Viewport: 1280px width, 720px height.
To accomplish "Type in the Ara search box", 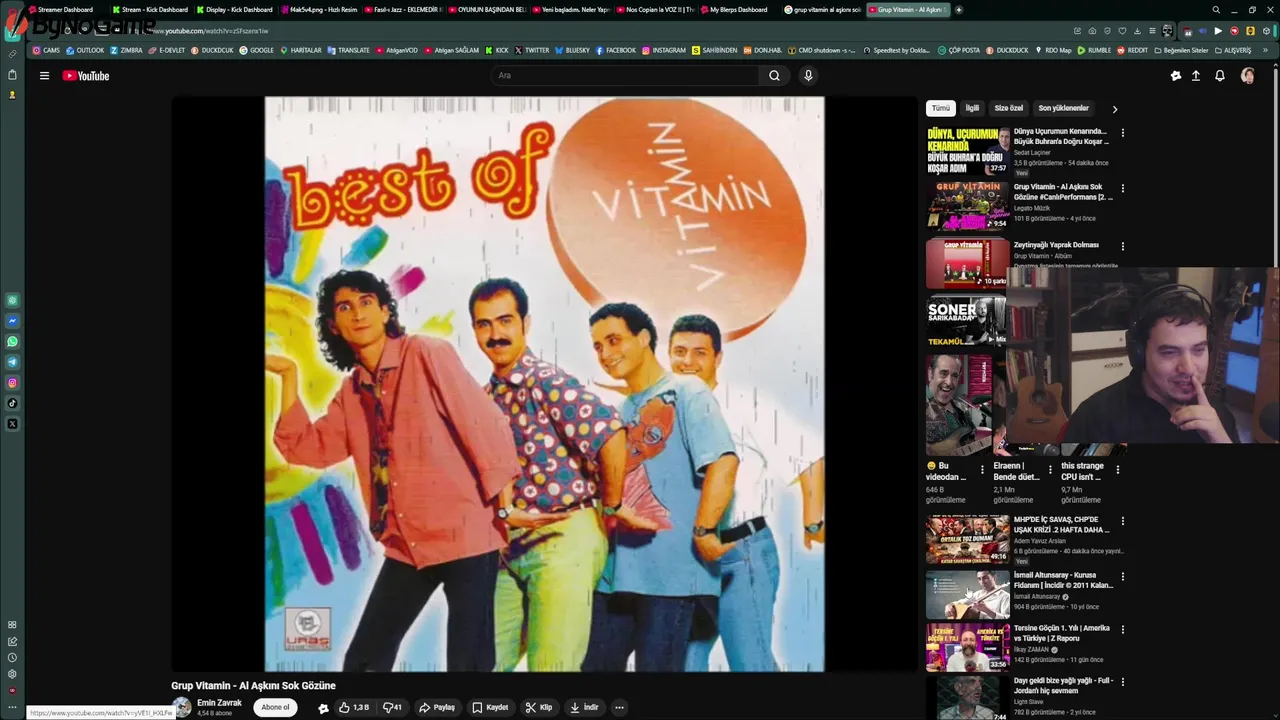I will click(x=625, y=76).
